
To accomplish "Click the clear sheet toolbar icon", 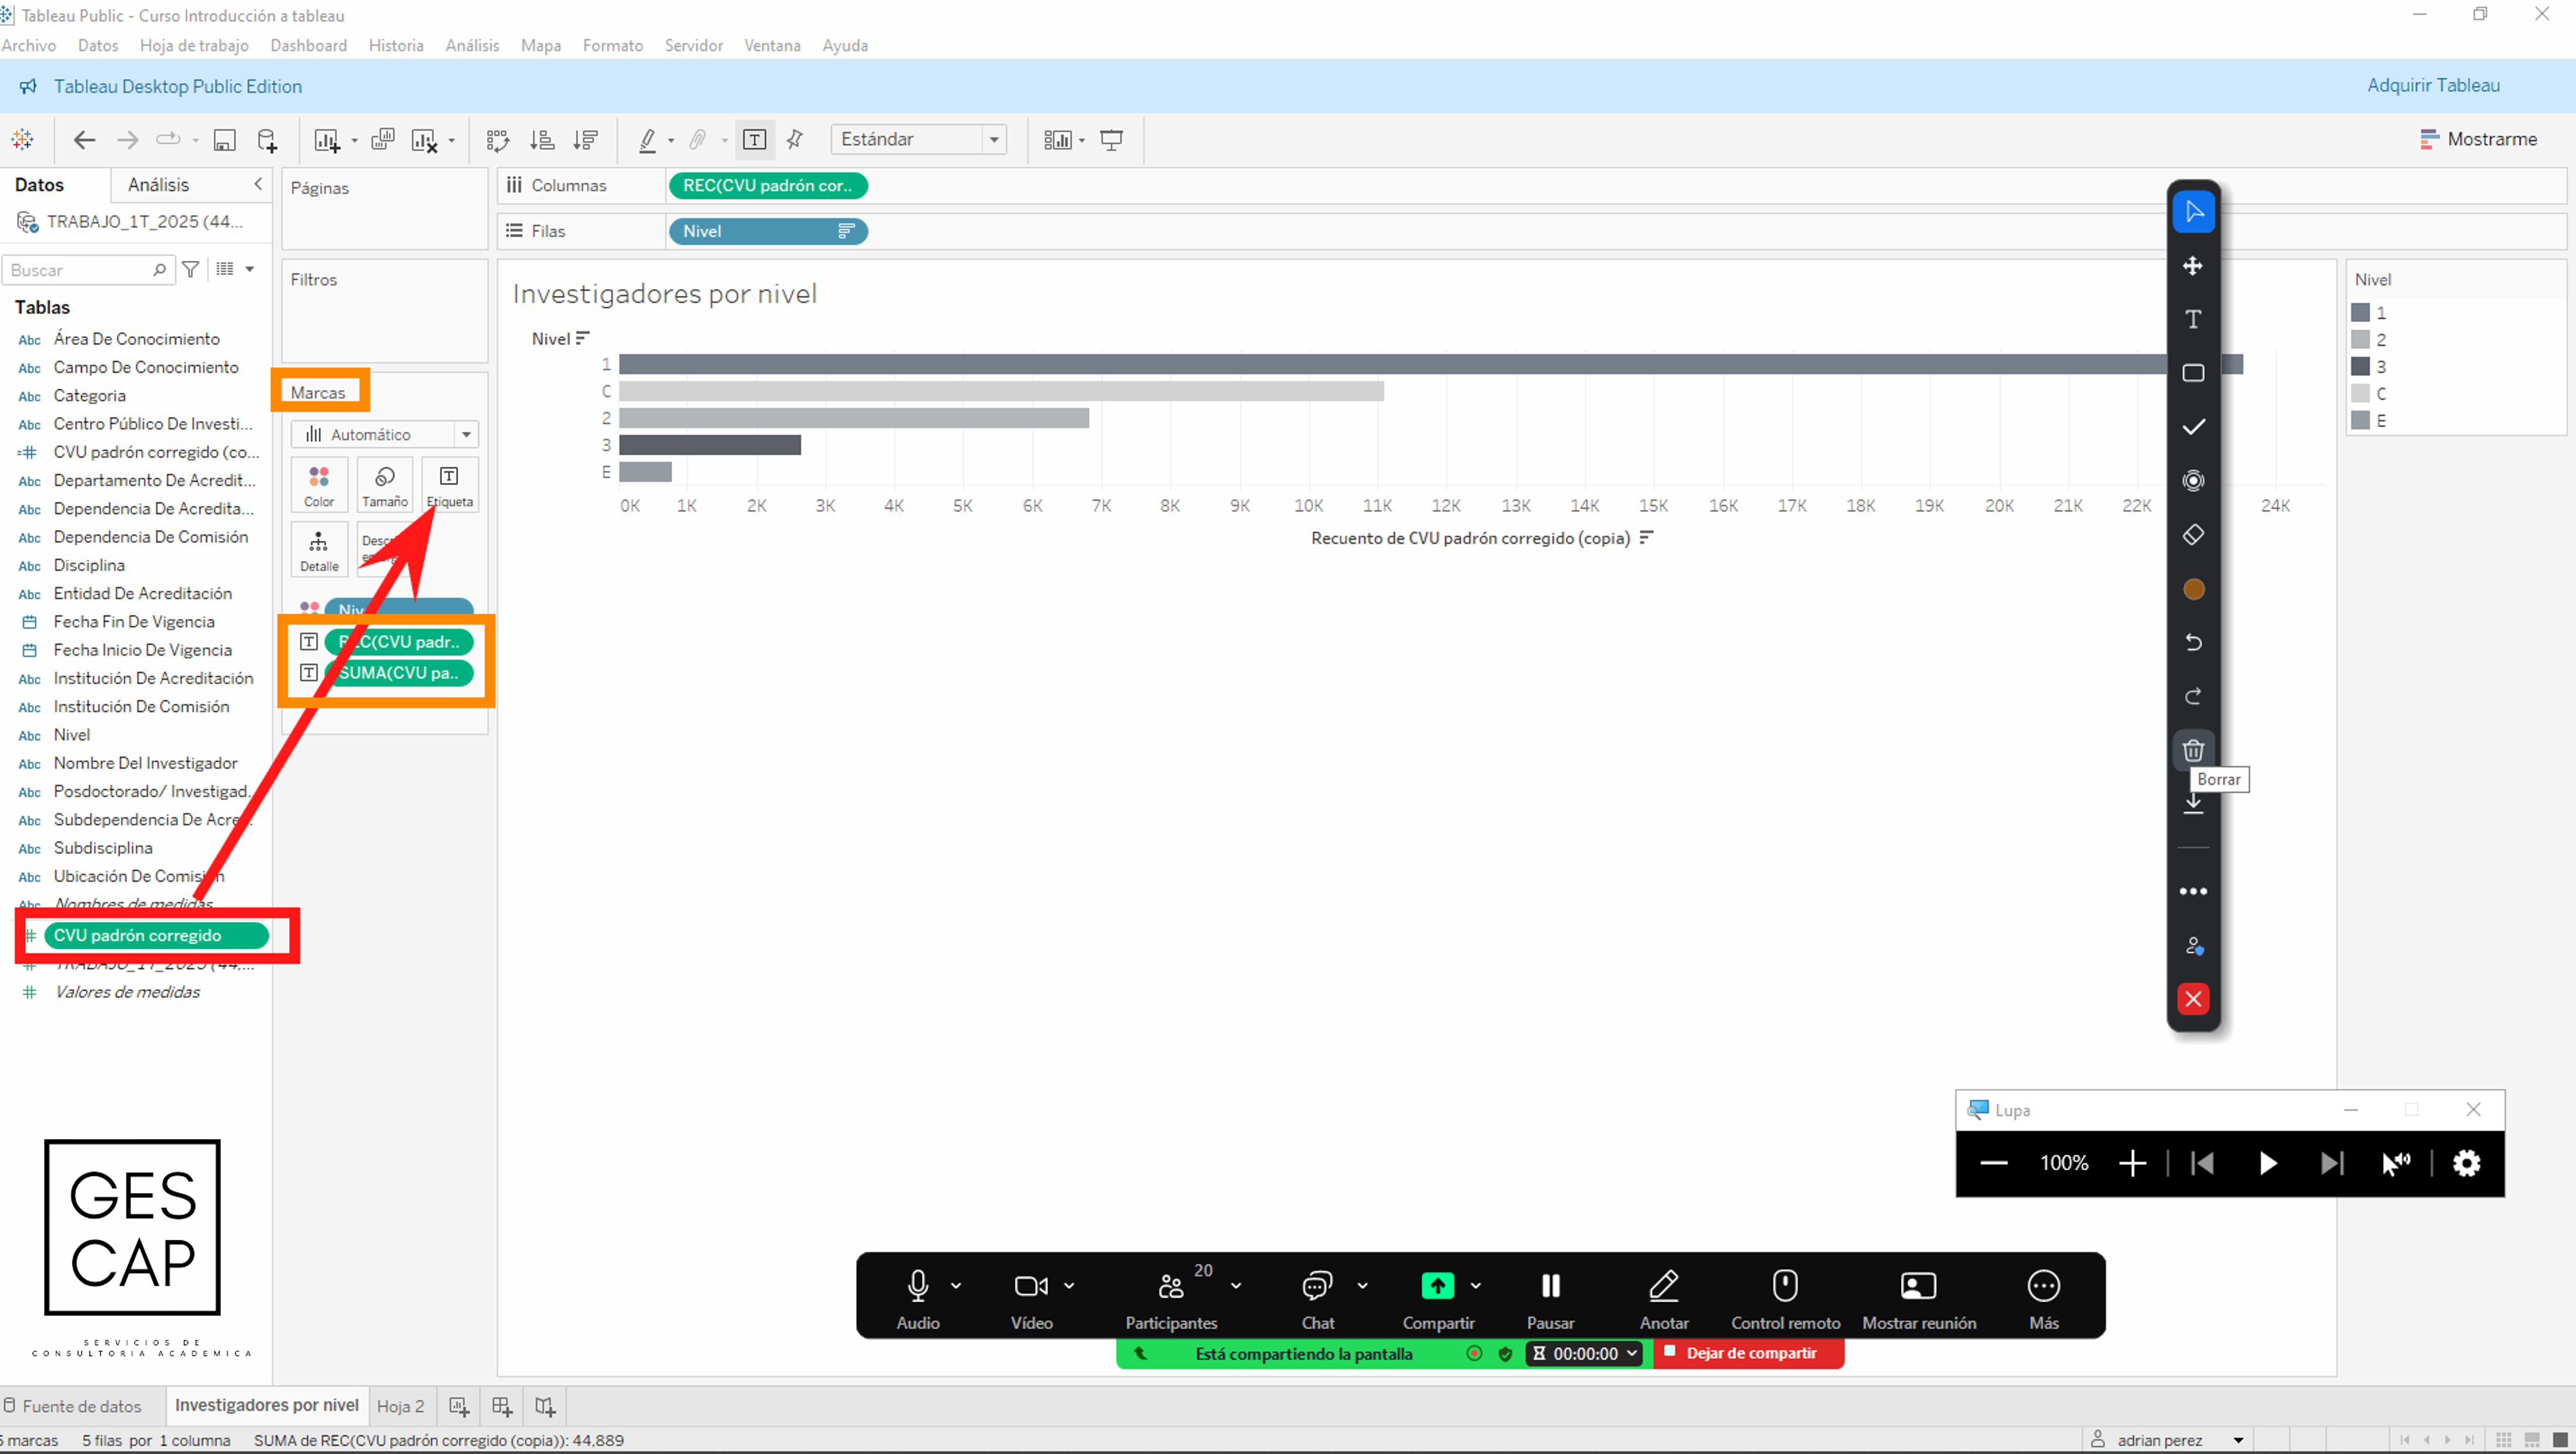I will [425, 140].
